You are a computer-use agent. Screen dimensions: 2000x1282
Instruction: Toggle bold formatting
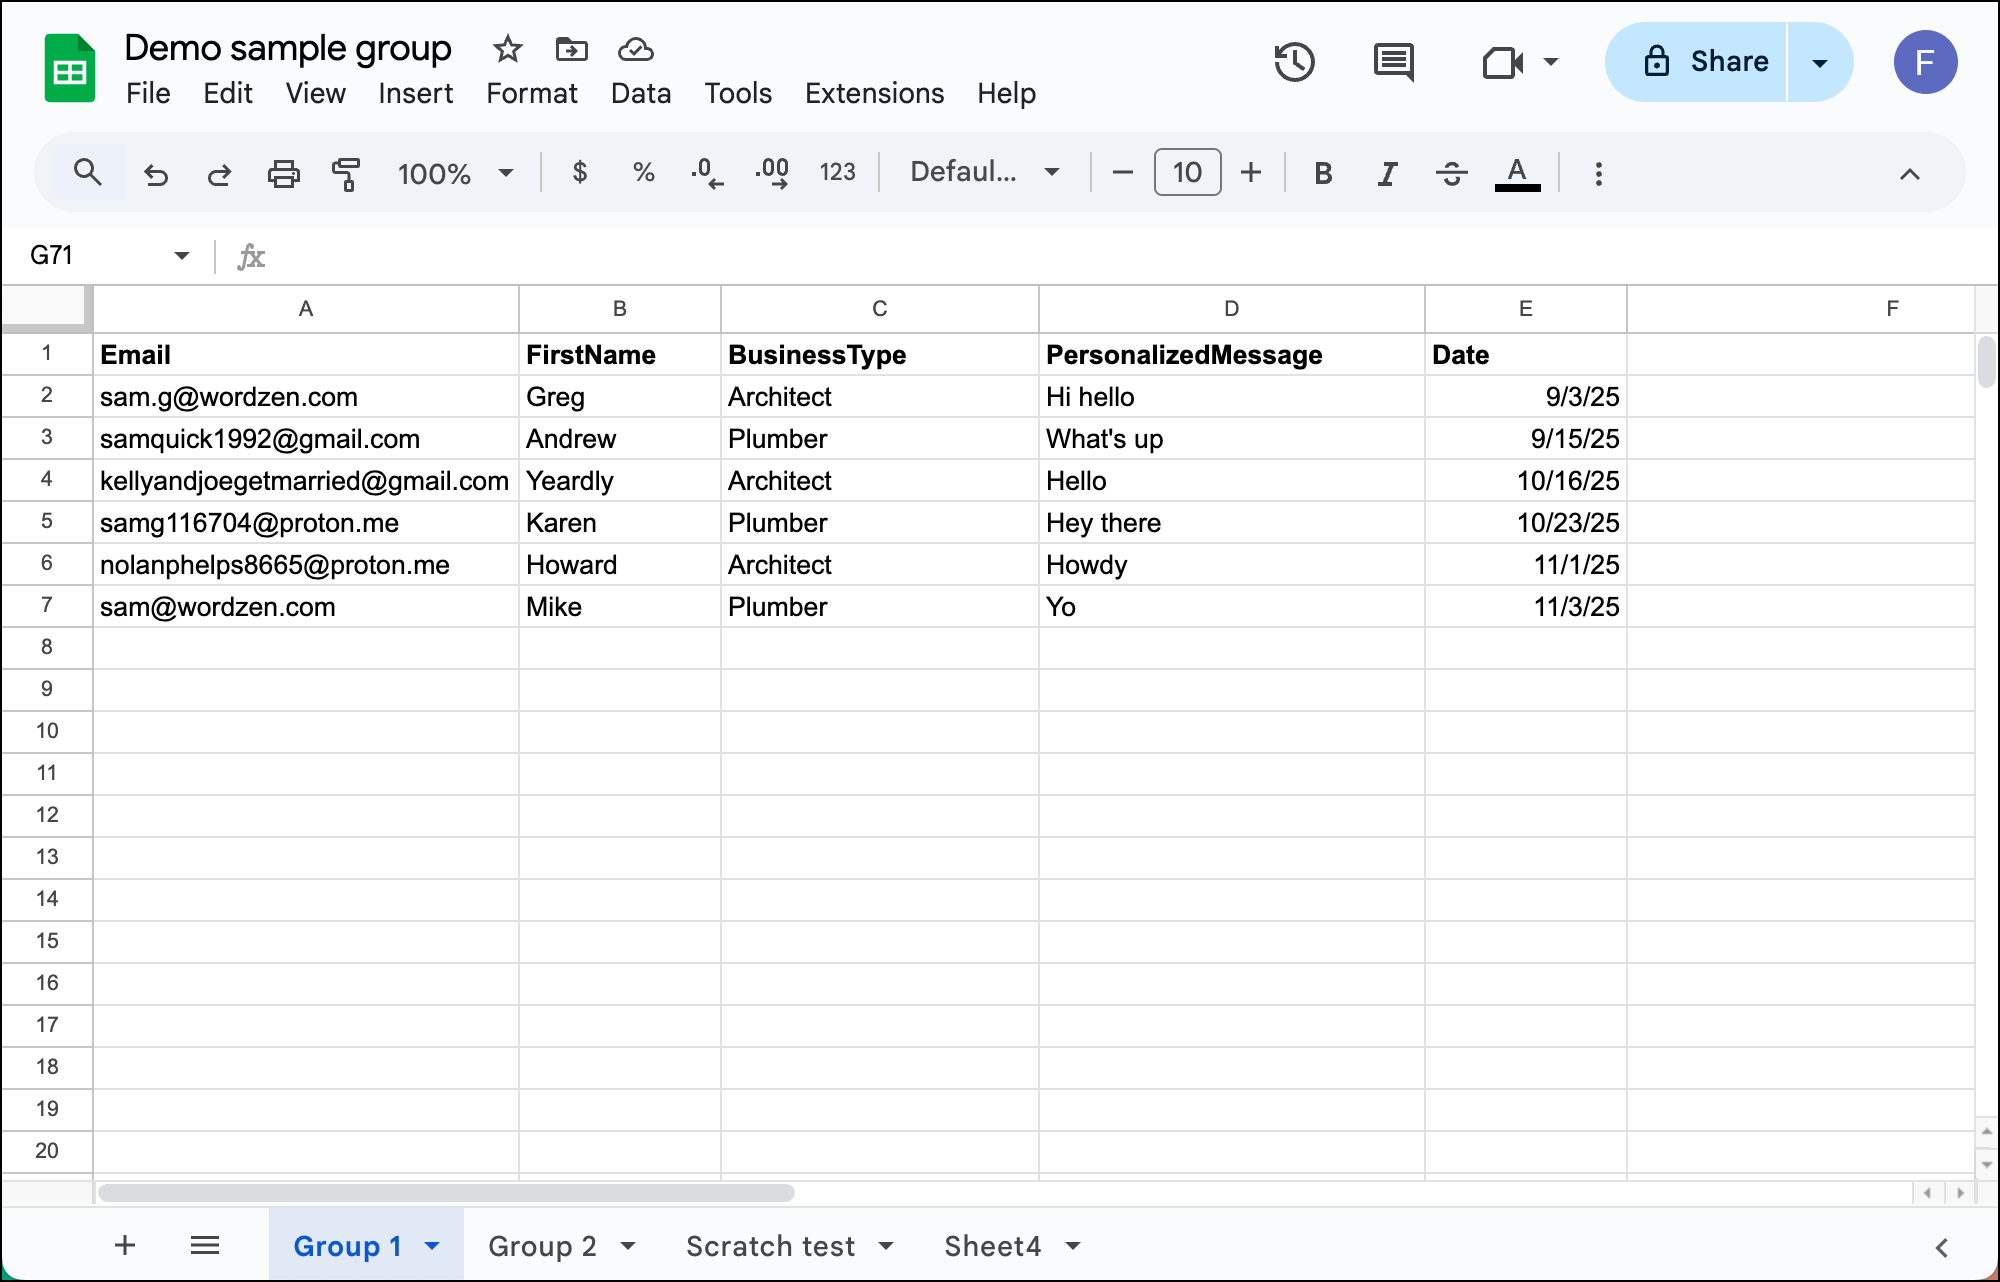point(1322,172)
